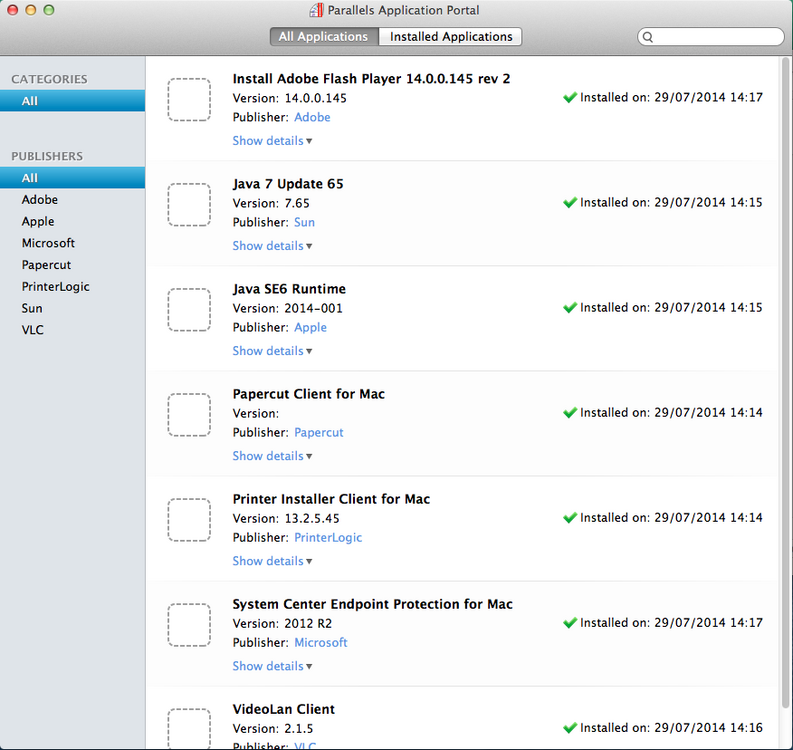Screen dimensions: 793x750
Task: Click the Adobe Flash Player placeholder icon
Action: click(x=189, y=100)
